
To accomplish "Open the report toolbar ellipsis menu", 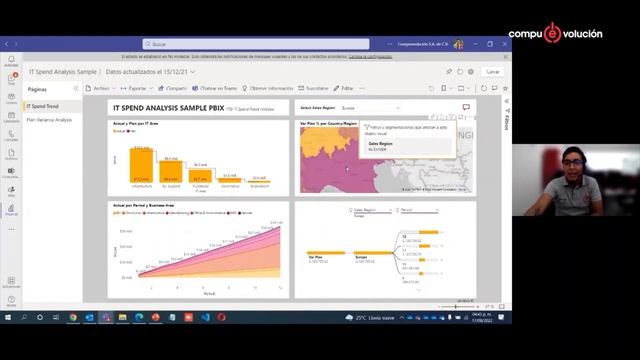I will (362, 88).
